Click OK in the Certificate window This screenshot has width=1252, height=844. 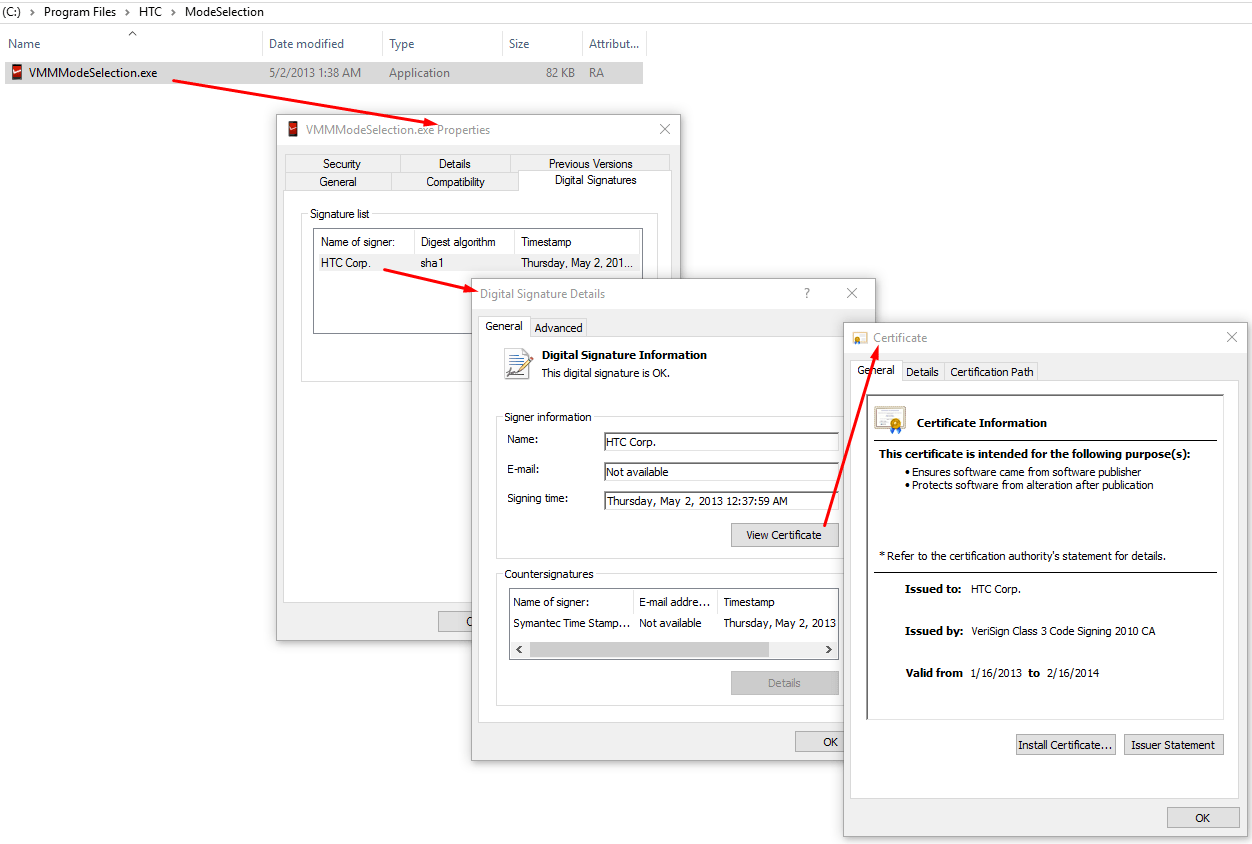[x=1202, y=818]
